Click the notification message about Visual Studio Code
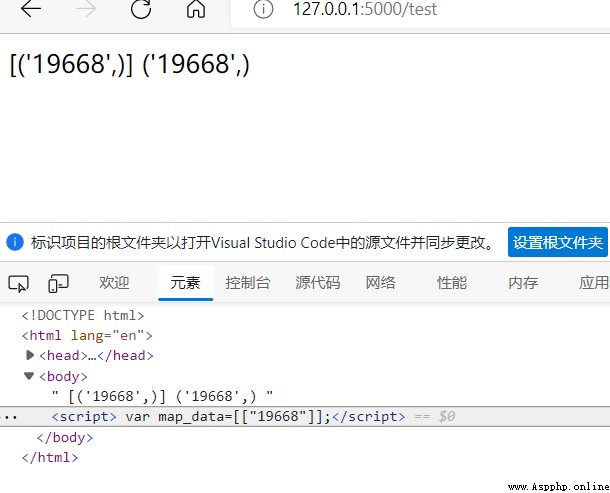Viewport: 610px width, 493px height. [x=263, y=242]
